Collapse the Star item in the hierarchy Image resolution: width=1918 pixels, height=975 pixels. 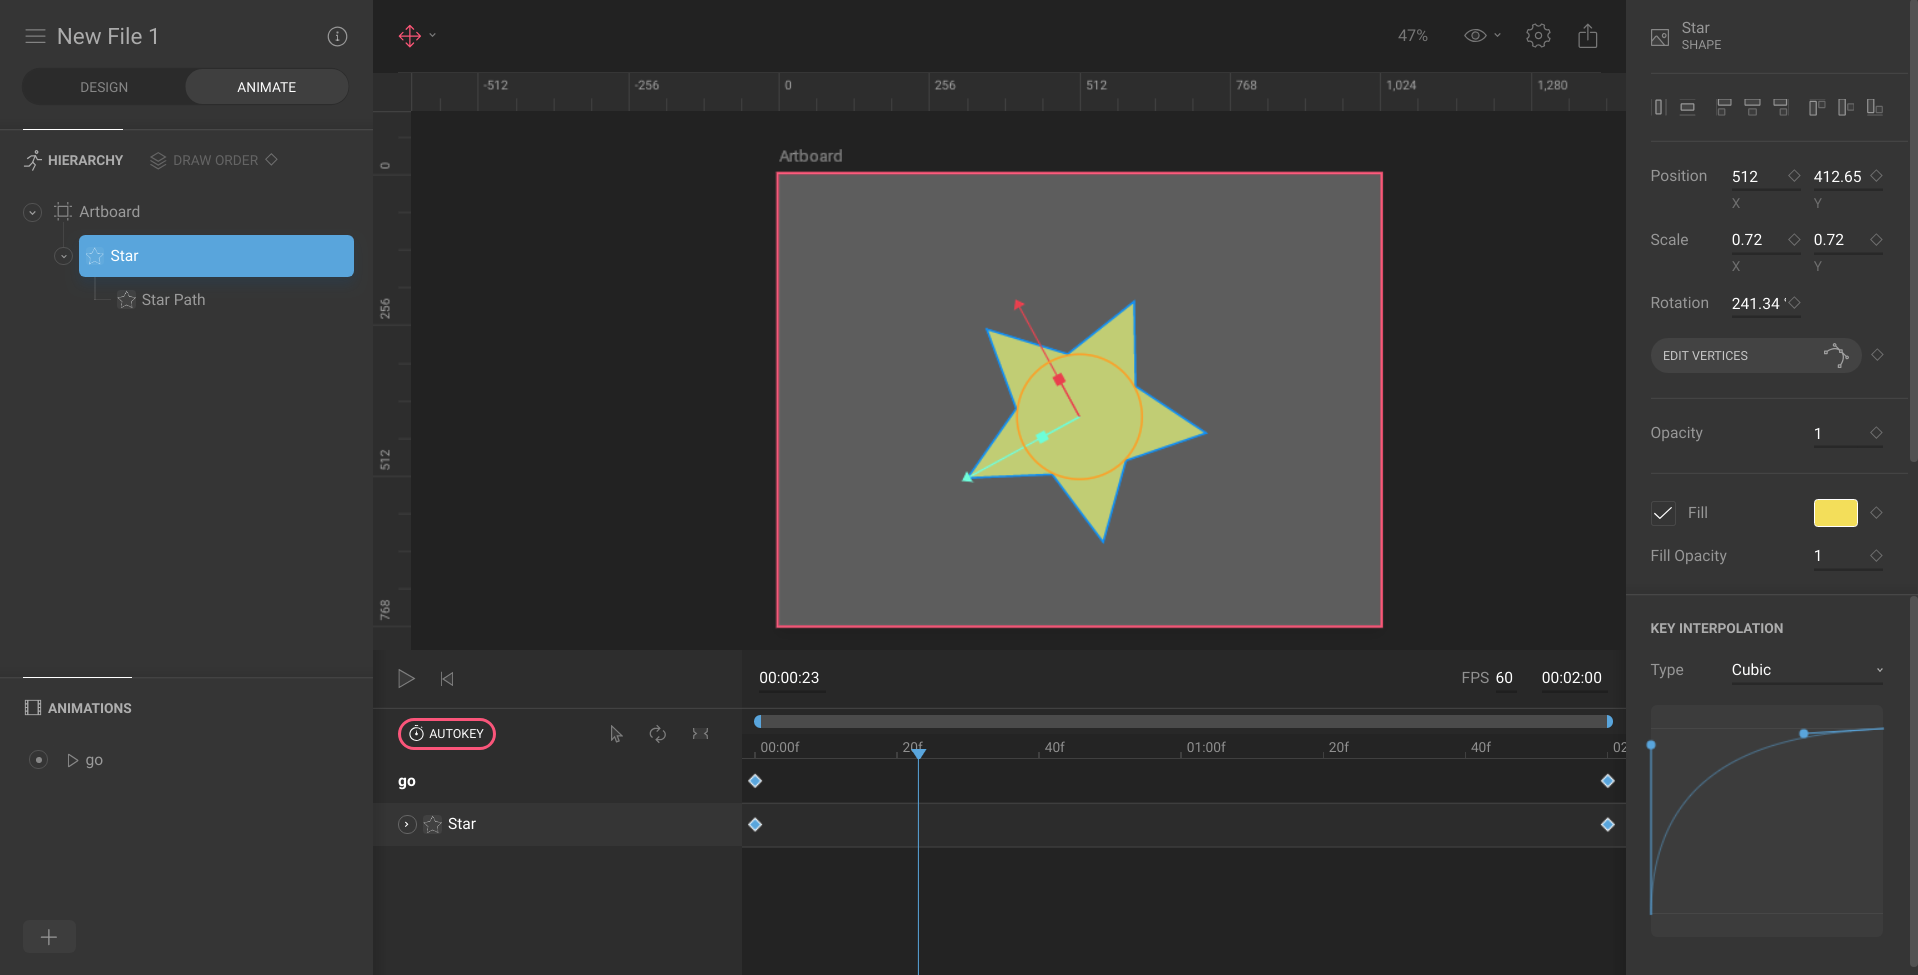[62, 256]
